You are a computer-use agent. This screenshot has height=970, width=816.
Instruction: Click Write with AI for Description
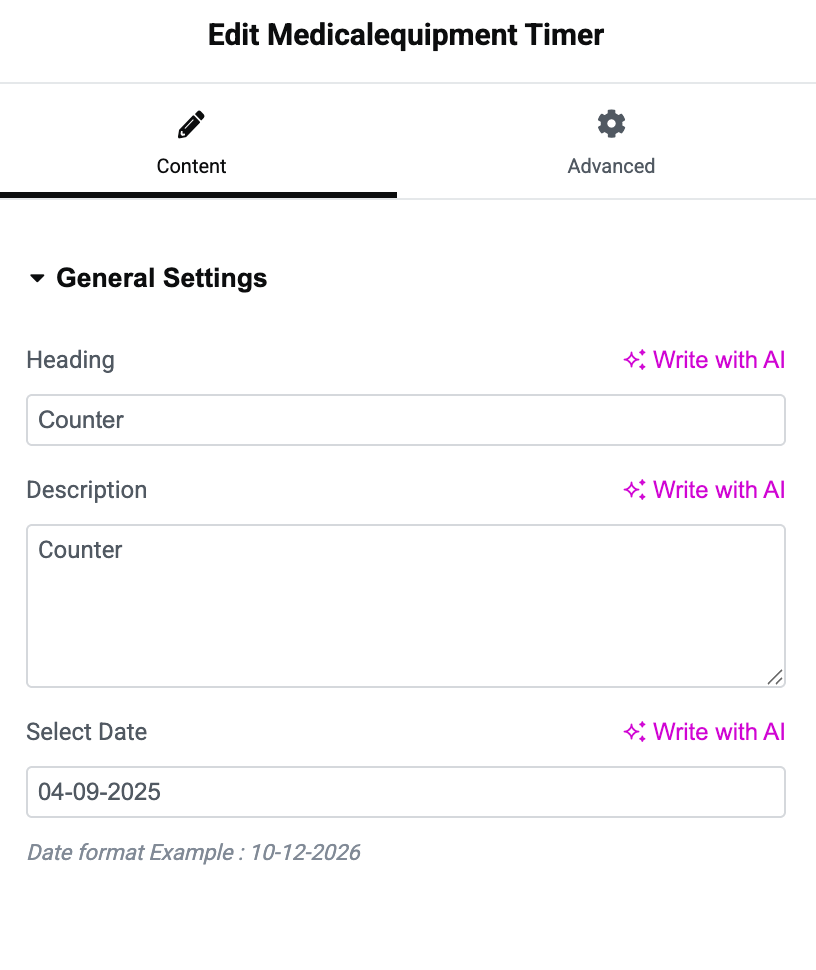(x=719, y=490)
